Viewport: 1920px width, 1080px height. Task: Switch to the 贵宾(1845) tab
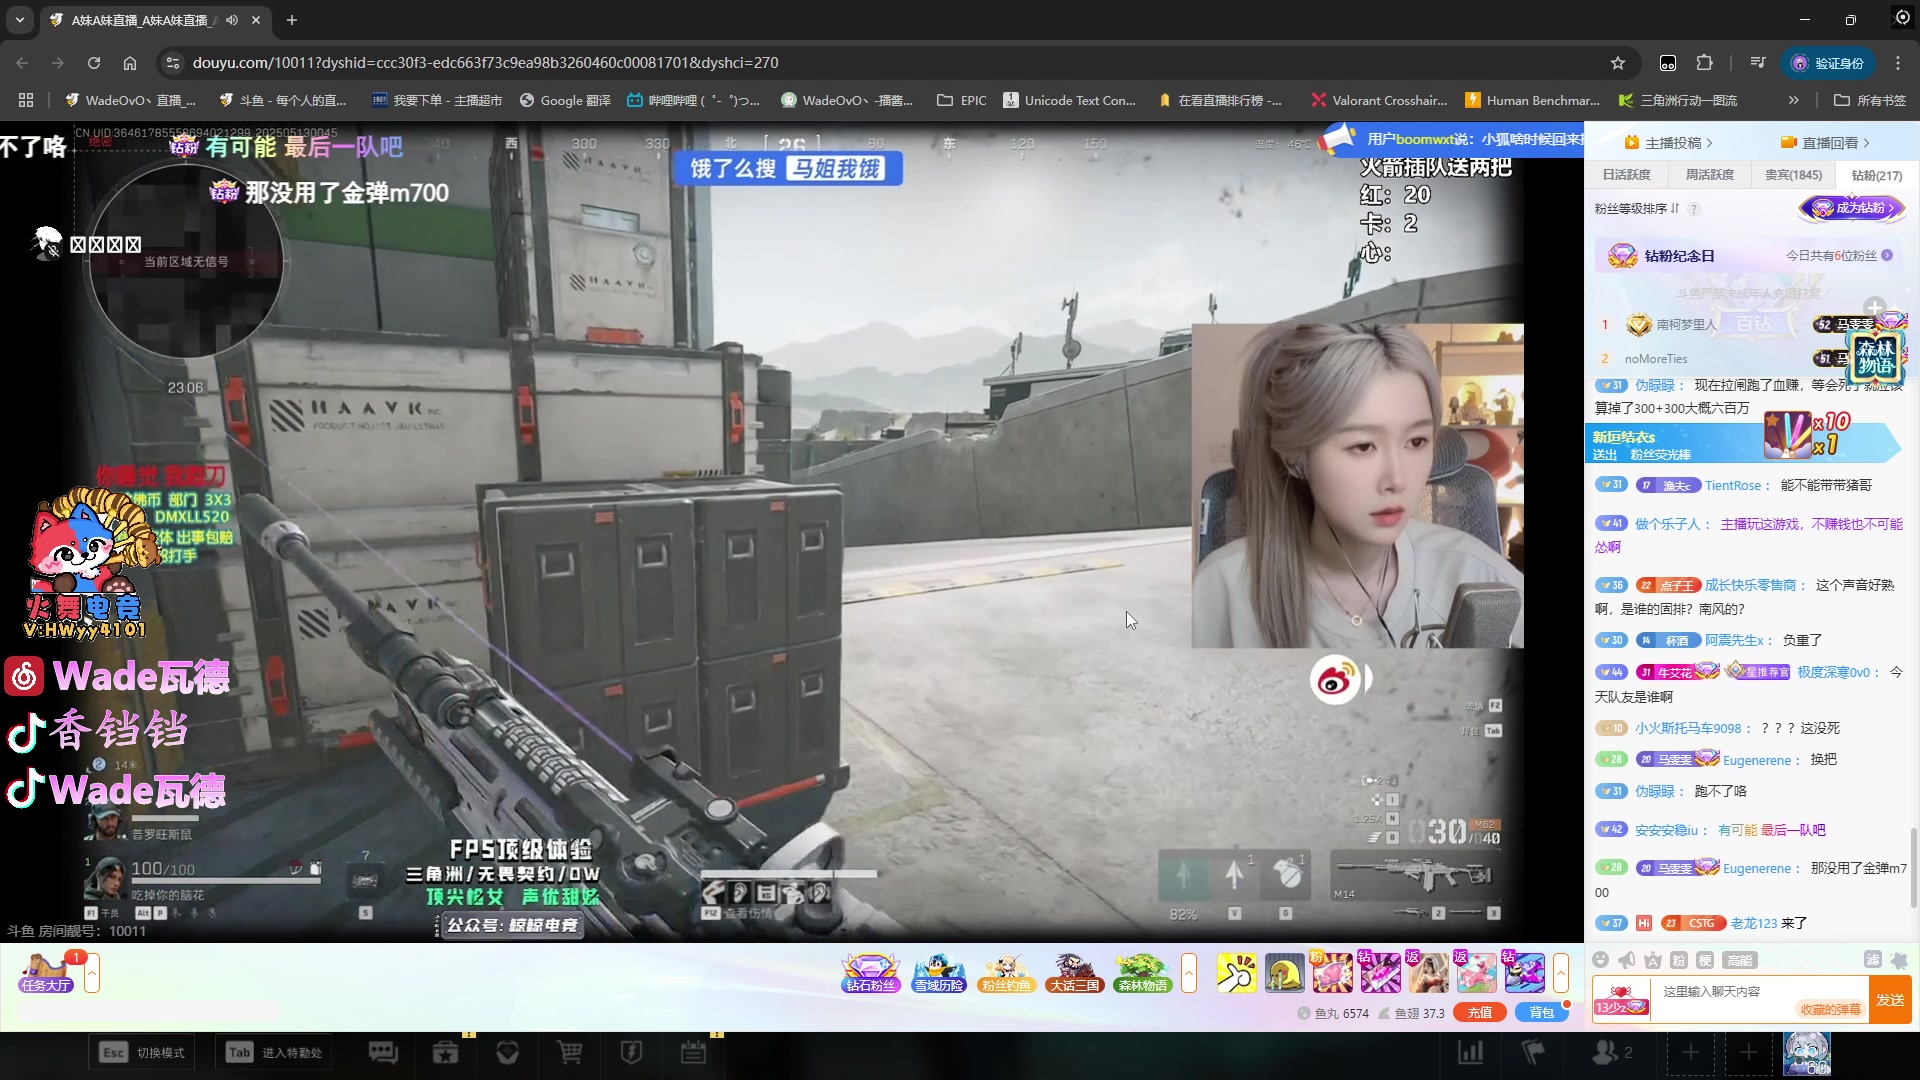1793,175
